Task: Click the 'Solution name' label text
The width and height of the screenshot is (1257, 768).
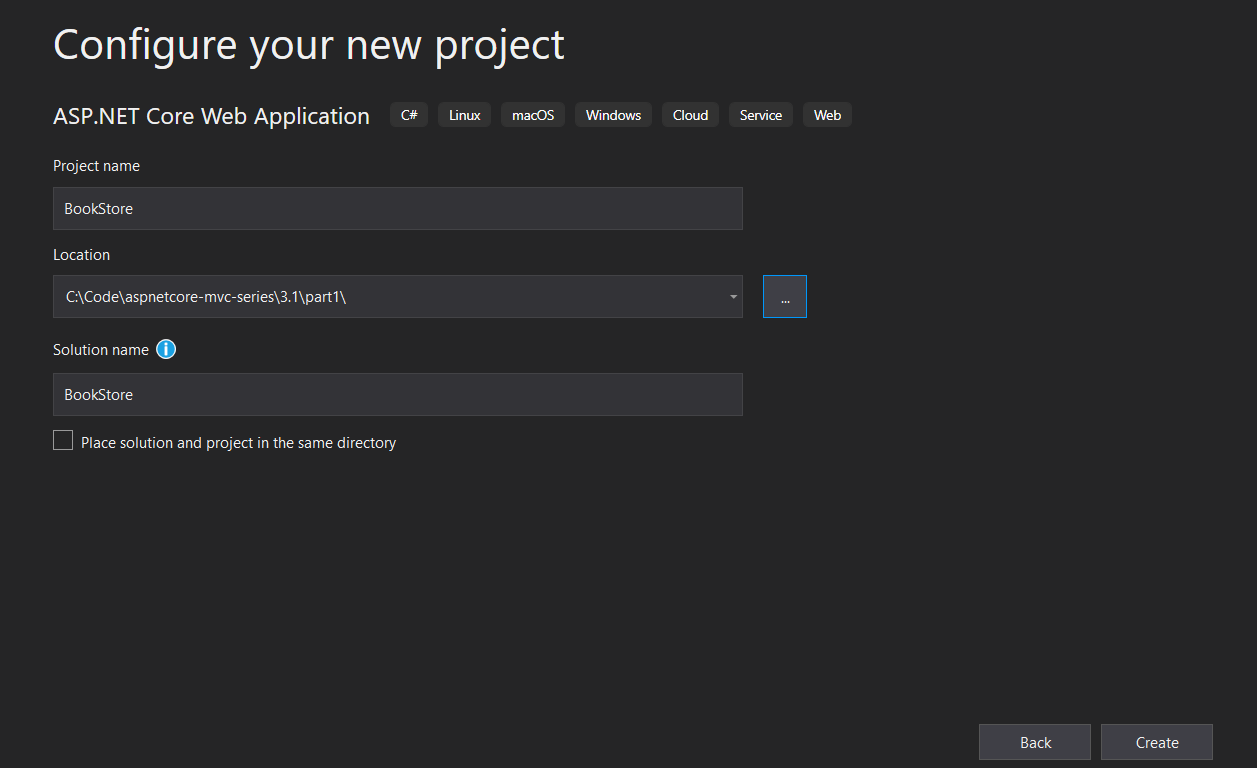Action: pyautogui.click(x=100, y=350)
